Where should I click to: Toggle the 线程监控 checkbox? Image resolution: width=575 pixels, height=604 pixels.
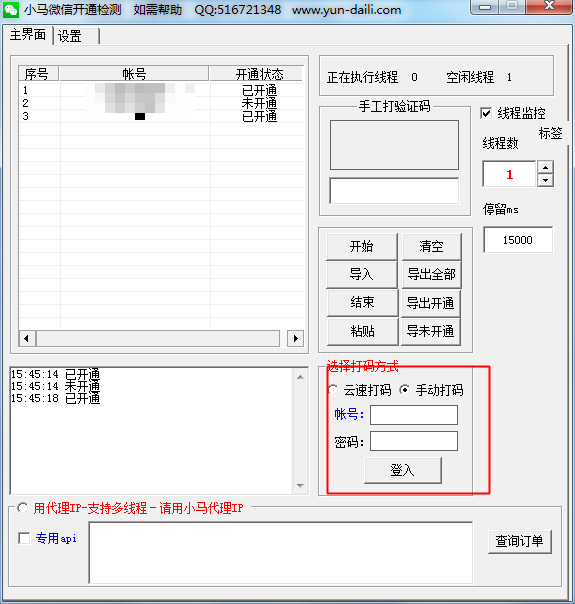pos(486,113)
